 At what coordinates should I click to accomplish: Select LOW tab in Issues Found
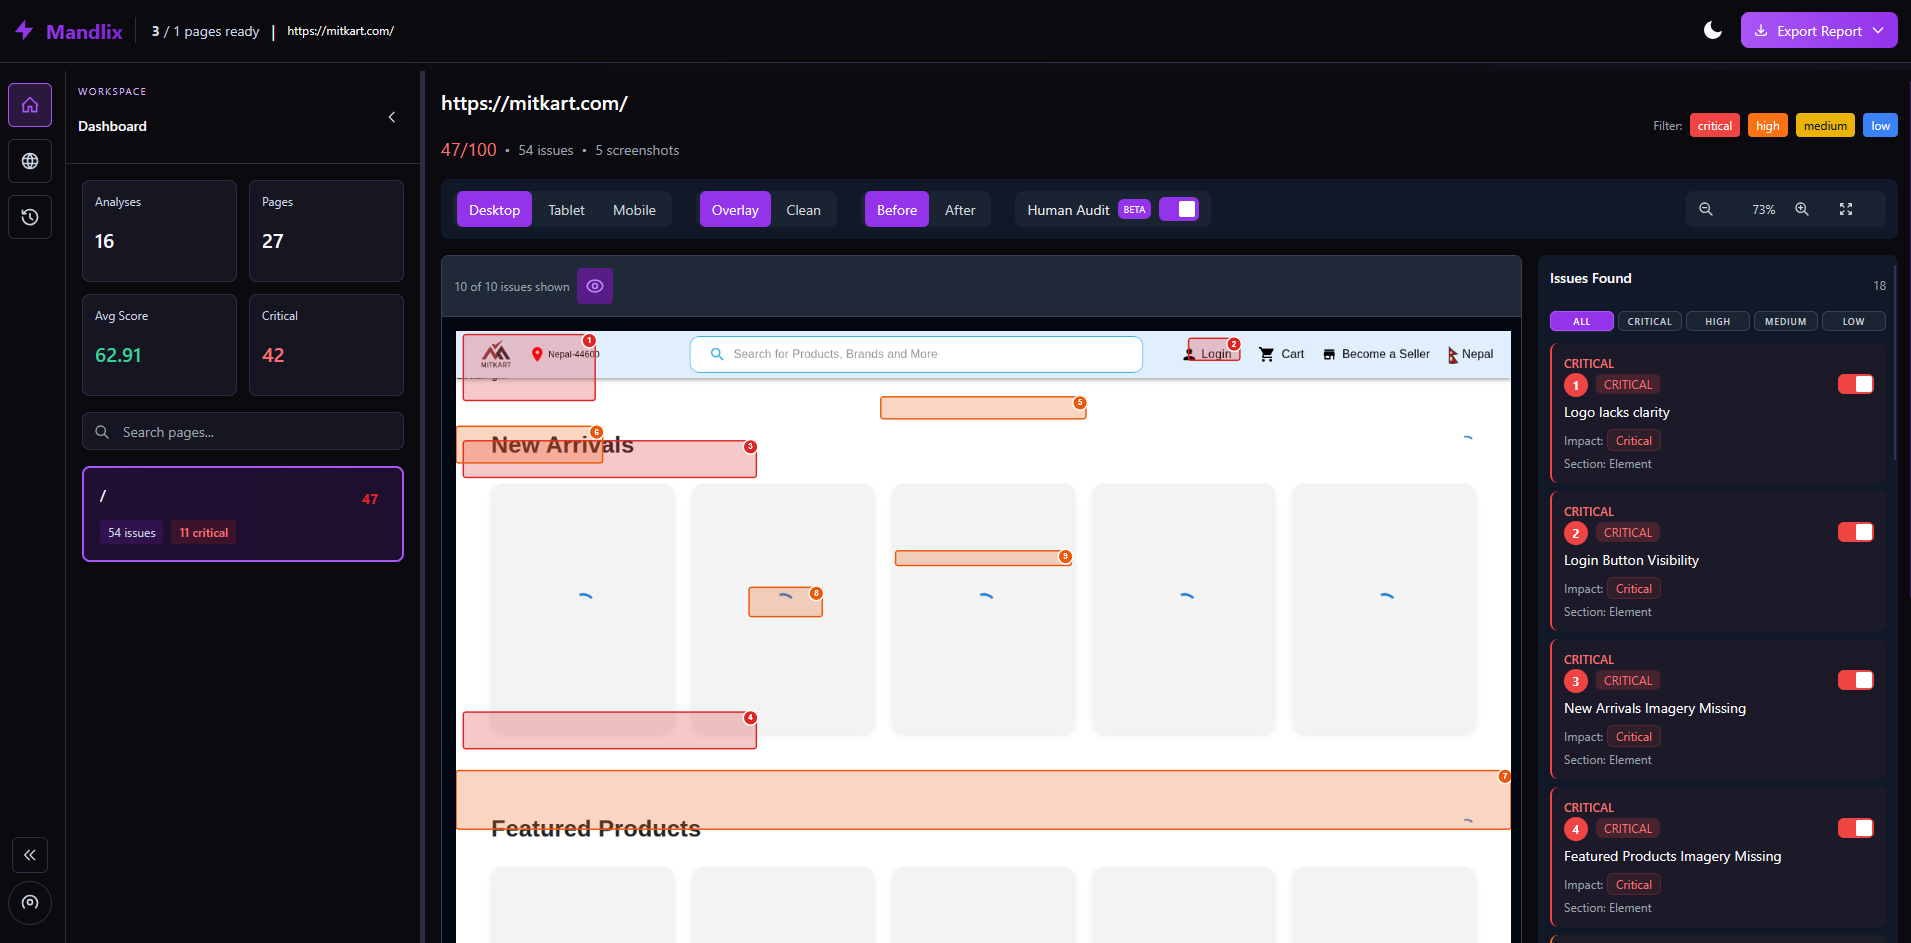[1854, 321]
